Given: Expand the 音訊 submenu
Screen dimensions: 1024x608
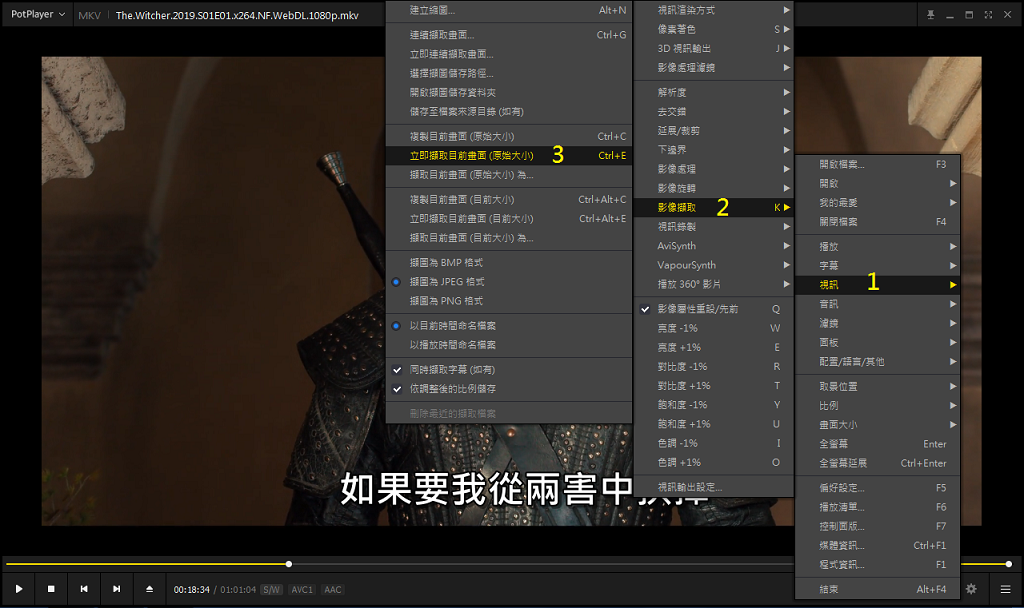Looking at the screenshot, I should click(x=878, y=304).
